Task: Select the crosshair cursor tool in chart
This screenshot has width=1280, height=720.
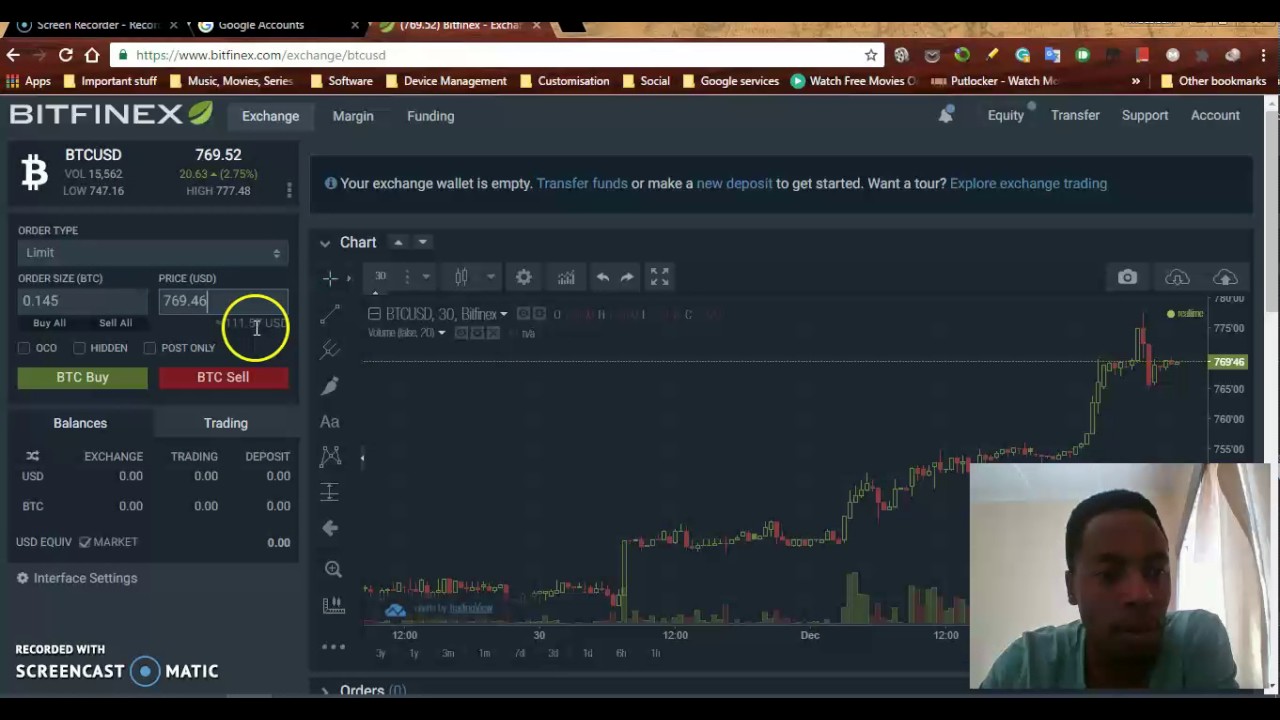Action: (330, 278)
